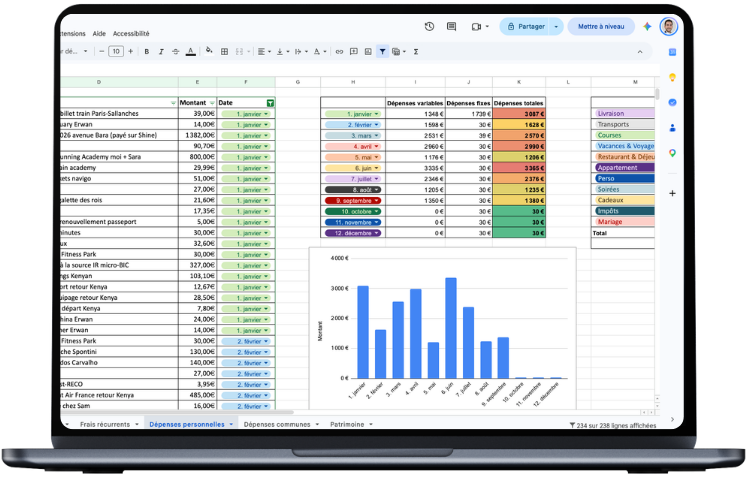Viewport: 747px width, 477px height.
Task: Collapse the toolbar with the chevron
Action: pyautogui.click(x=640, y=51)
